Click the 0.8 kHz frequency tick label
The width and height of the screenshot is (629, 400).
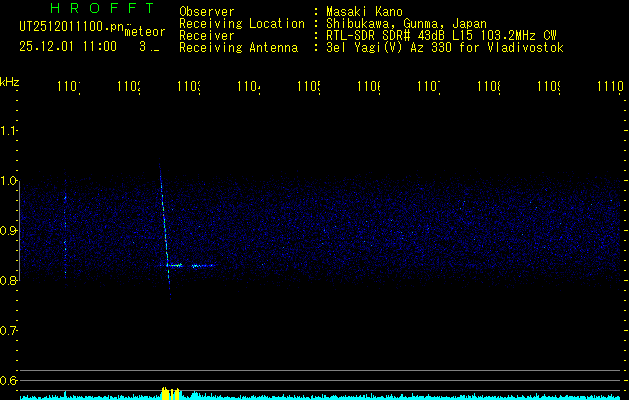click(x=9, y=281)
